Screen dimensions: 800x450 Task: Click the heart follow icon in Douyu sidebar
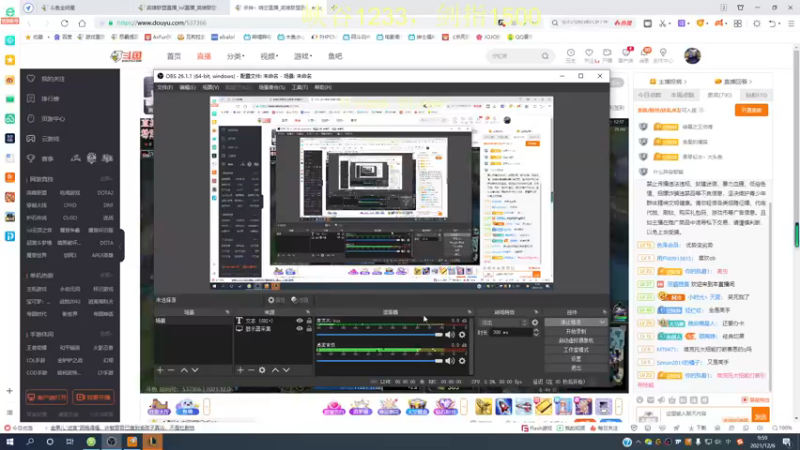pyautogui.click(x=31, y=79)
